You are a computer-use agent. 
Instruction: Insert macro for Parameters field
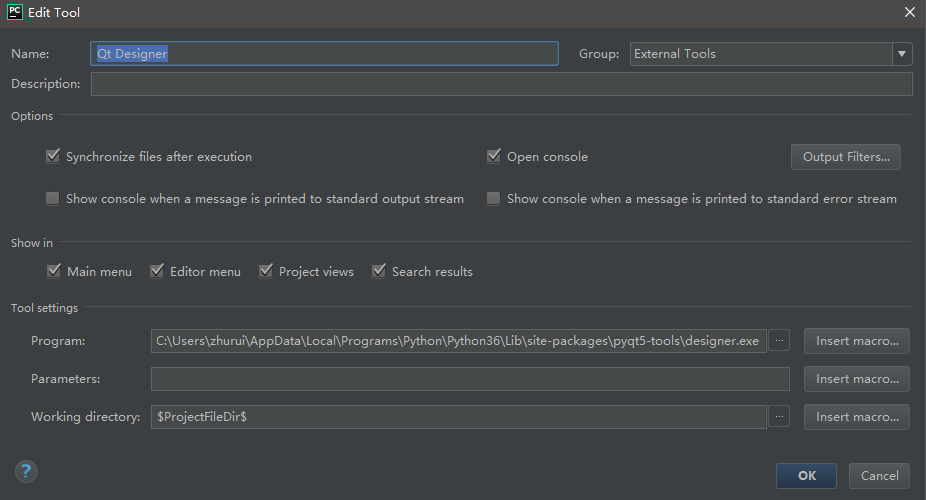pos(857,379)
